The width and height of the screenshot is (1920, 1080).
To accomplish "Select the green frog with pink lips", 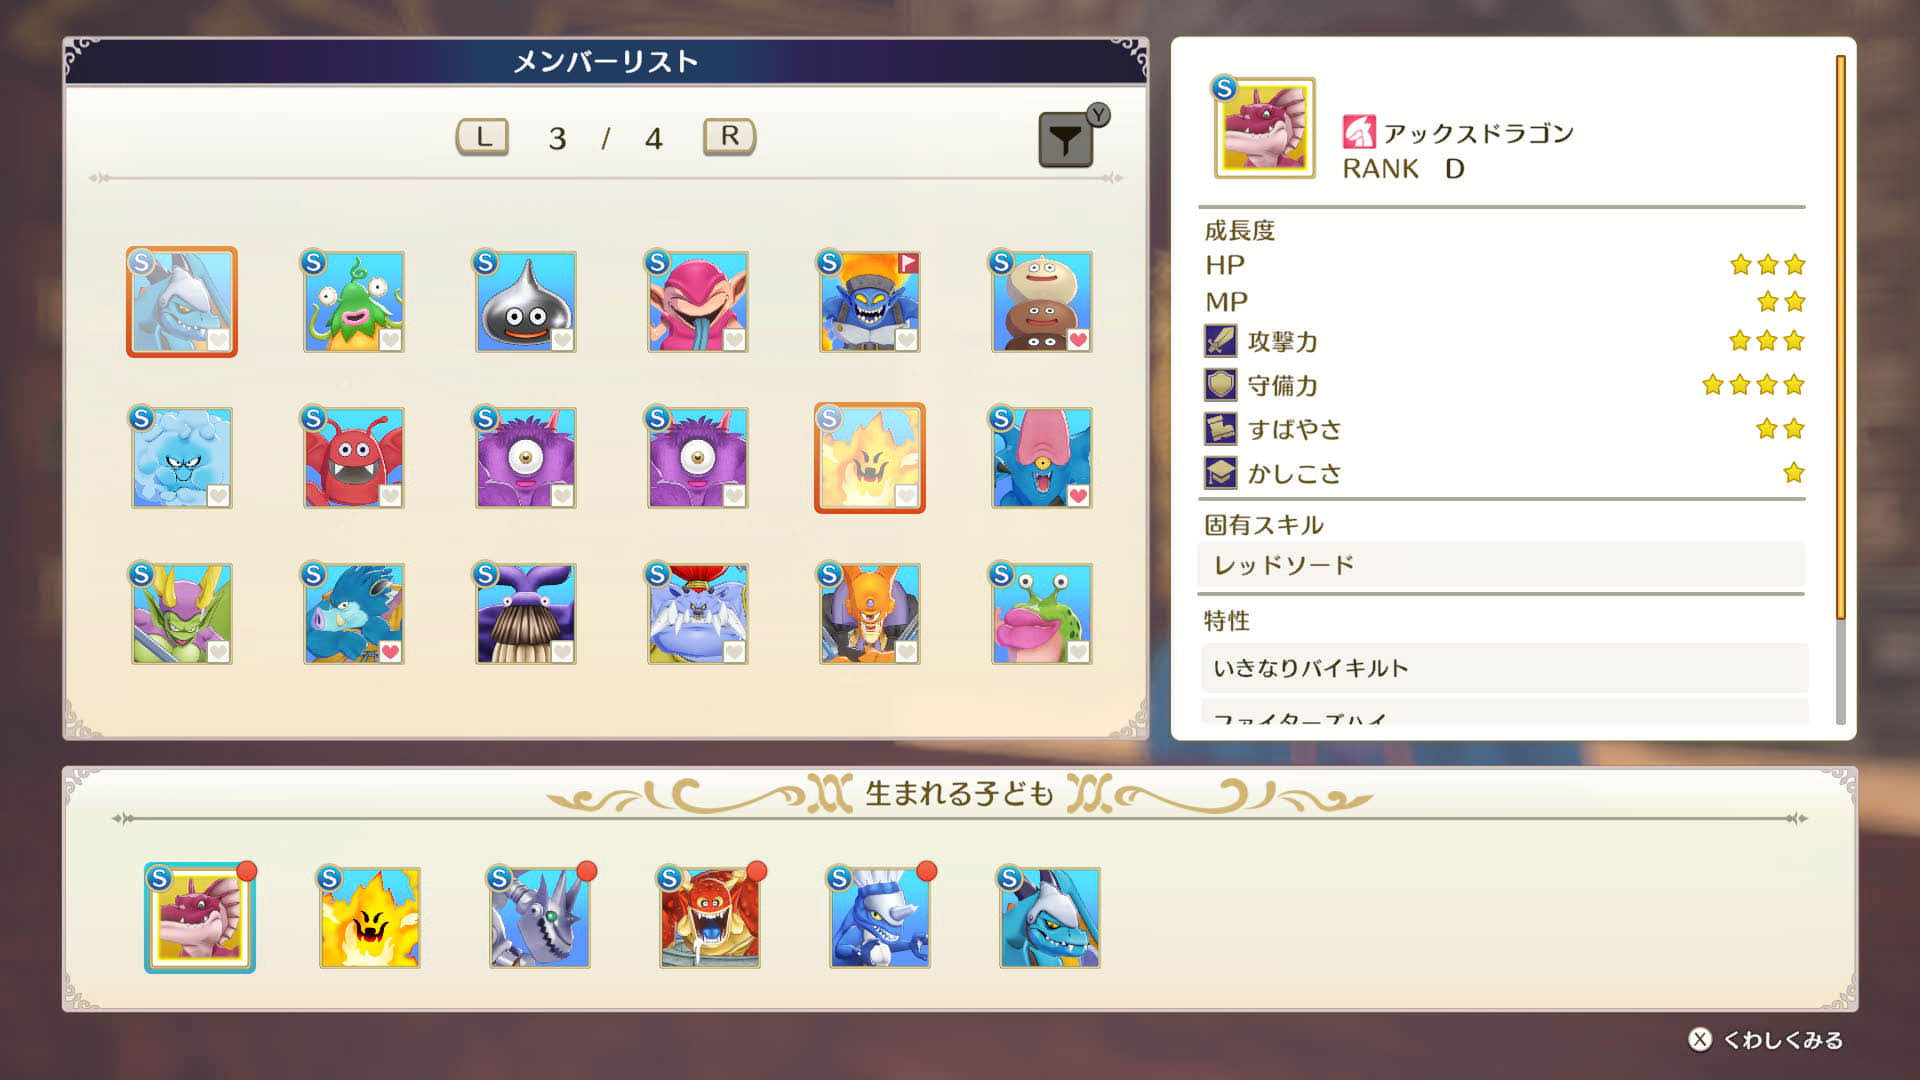I will click(x=1042, y=614).
